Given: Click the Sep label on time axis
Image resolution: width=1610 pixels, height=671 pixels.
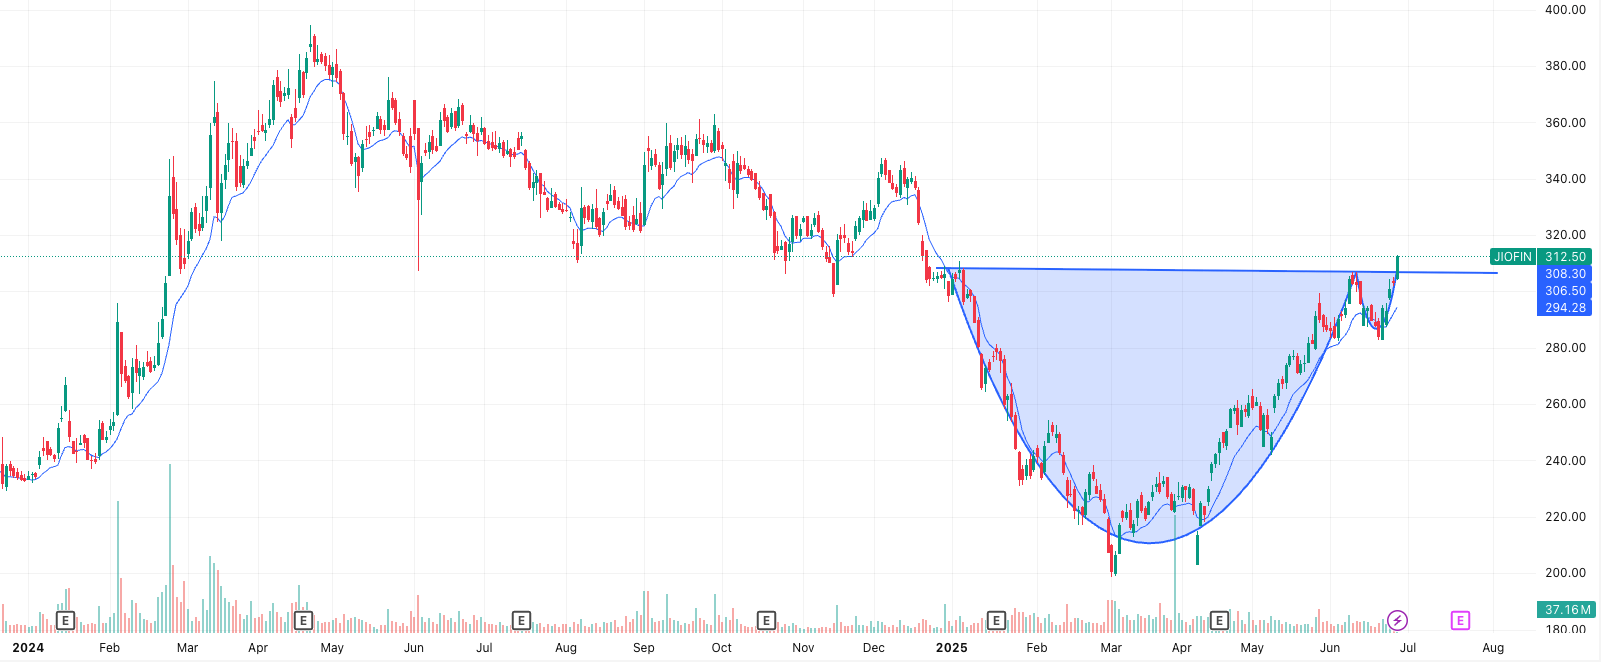Looking at the screenshot, I should [x=644, y=648].
